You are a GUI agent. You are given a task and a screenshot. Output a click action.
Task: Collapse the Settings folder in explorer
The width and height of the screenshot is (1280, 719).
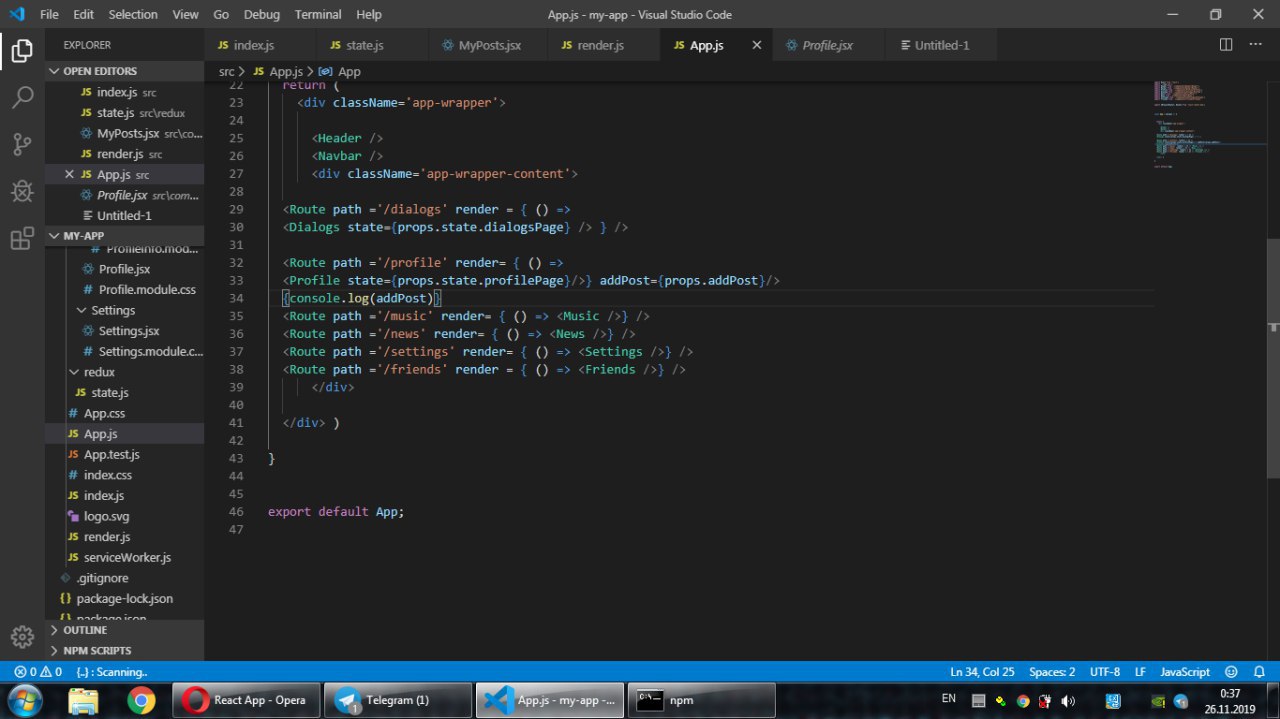coord(112,310)
